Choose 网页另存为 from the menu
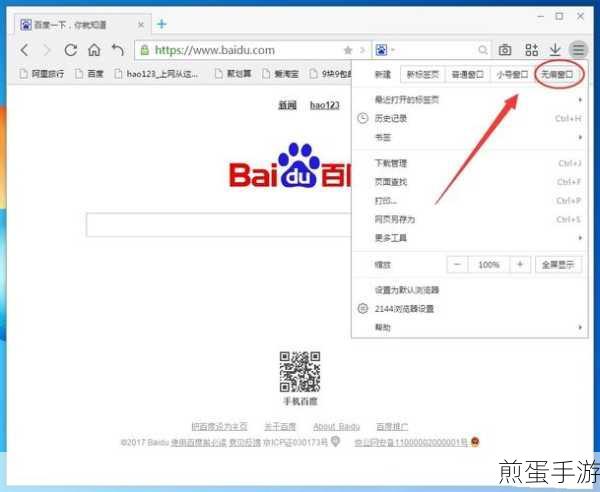This screenshot has width=600, height=492. coord(469,219)
